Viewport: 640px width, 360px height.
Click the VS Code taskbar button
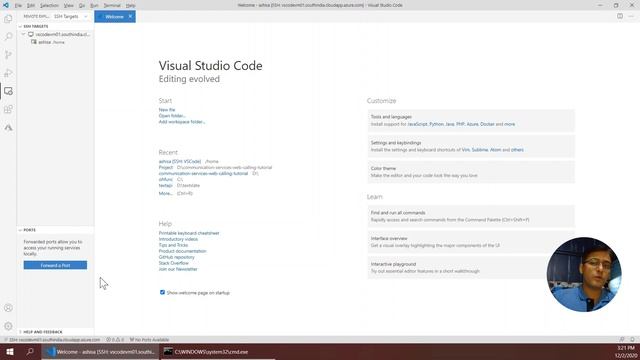(100, 351)
